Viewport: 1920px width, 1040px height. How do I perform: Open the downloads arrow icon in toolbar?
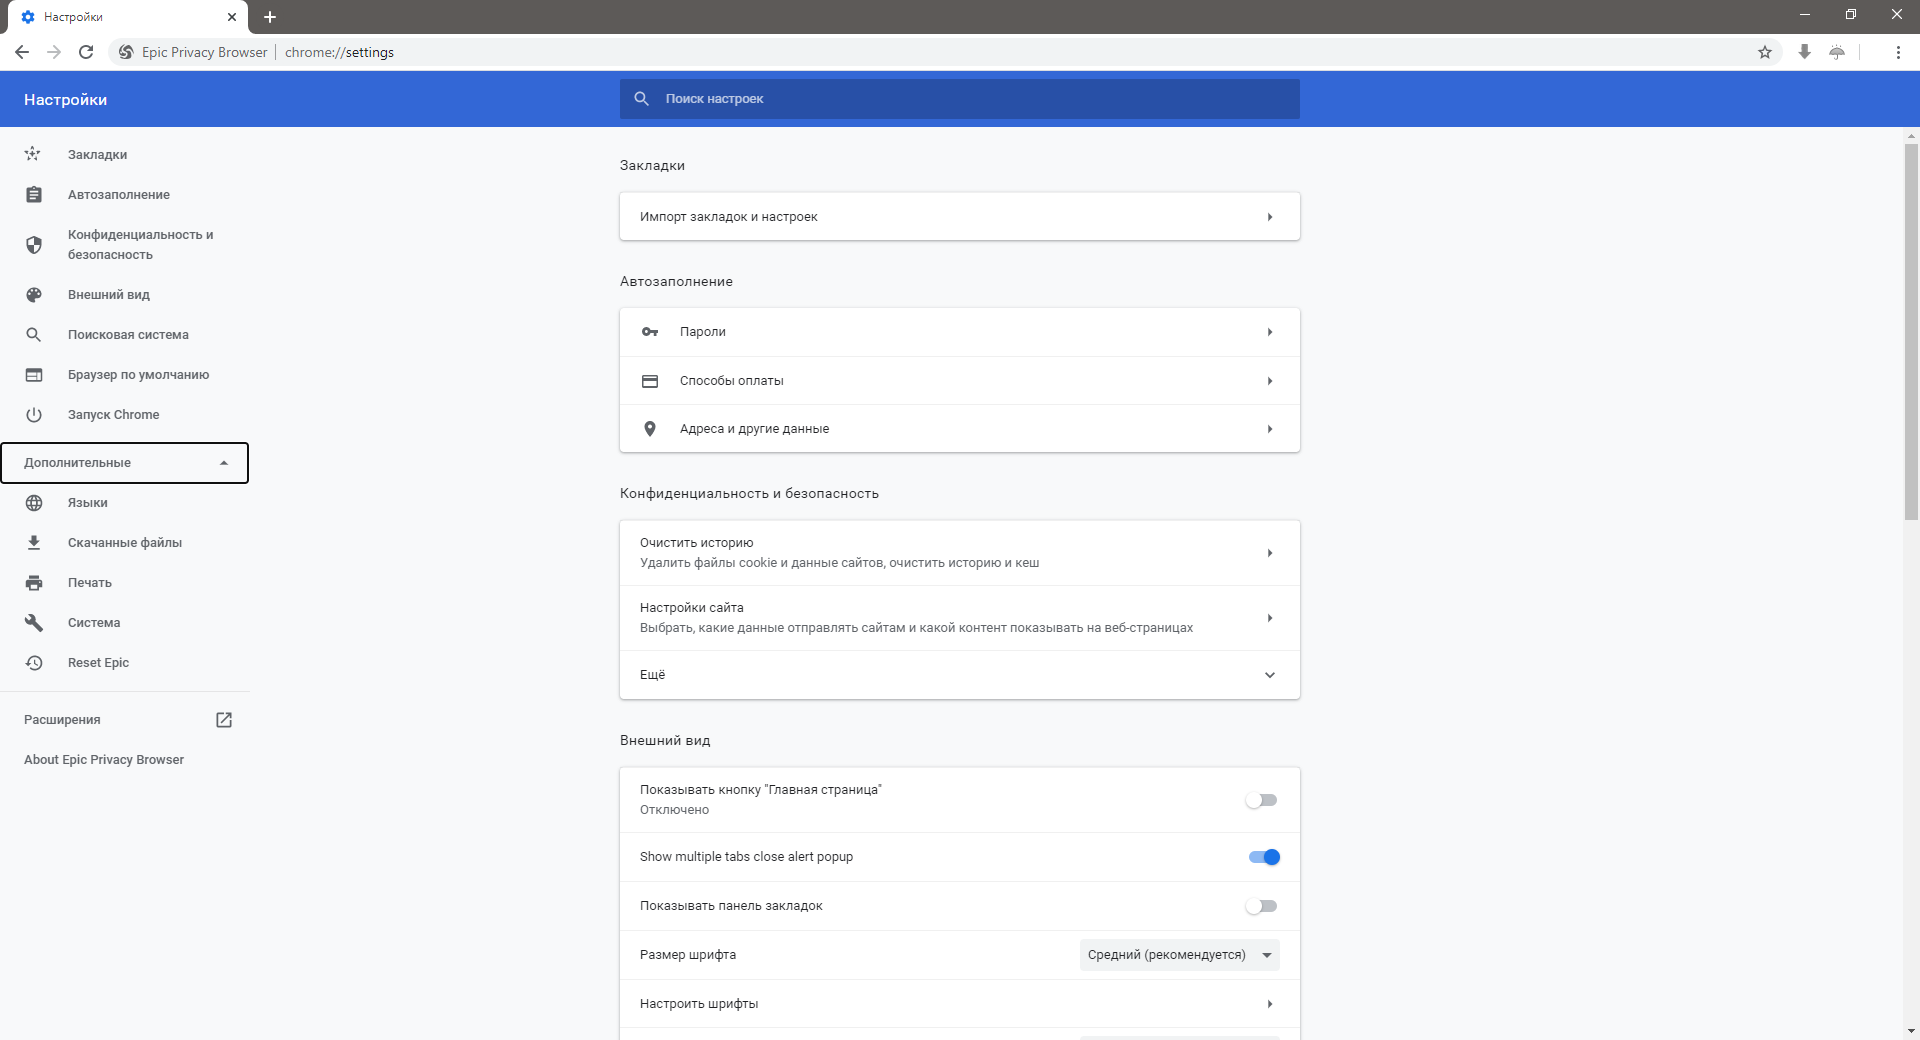1804,52
